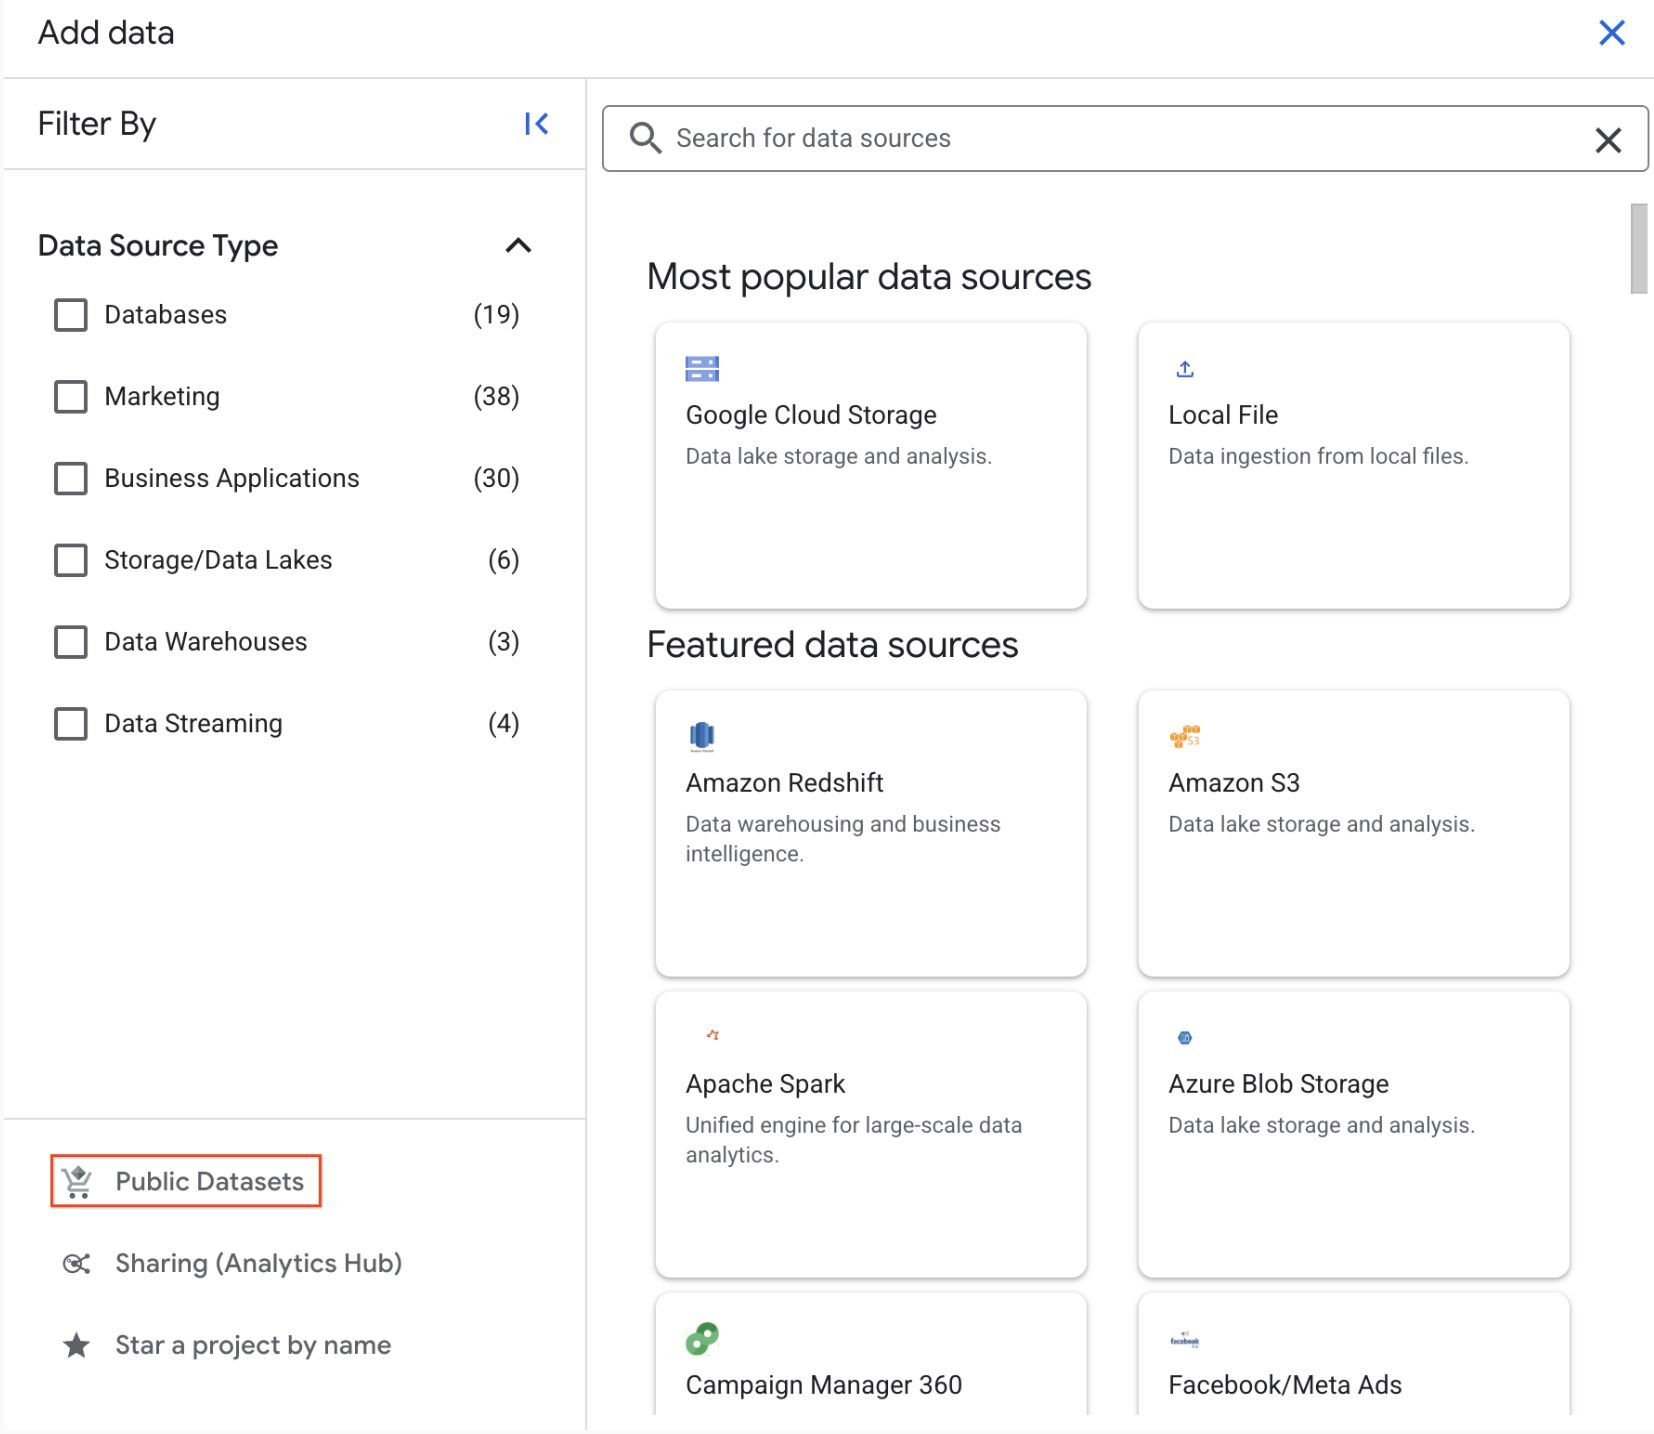Select the Amazon S3 bucket icon

(1185, 736)
